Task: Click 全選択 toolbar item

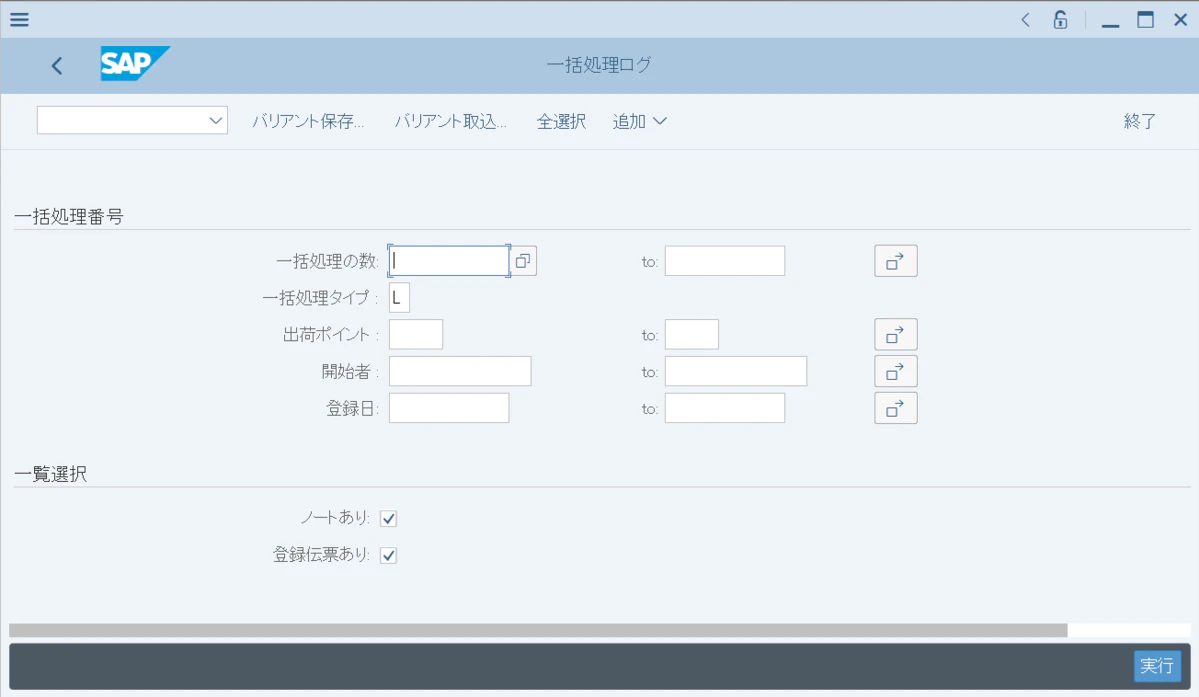Action: pos(561,122)
